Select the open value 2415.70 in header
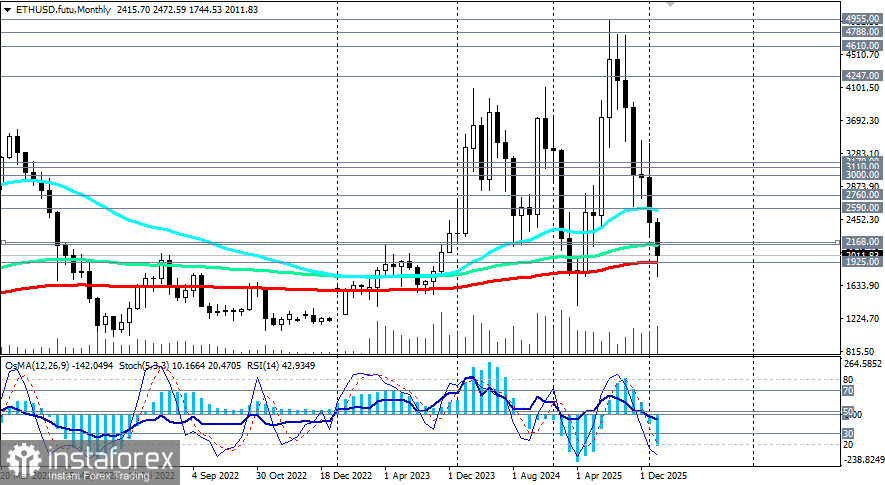Viewport: 885px width, 485px height. click(133, 10)
